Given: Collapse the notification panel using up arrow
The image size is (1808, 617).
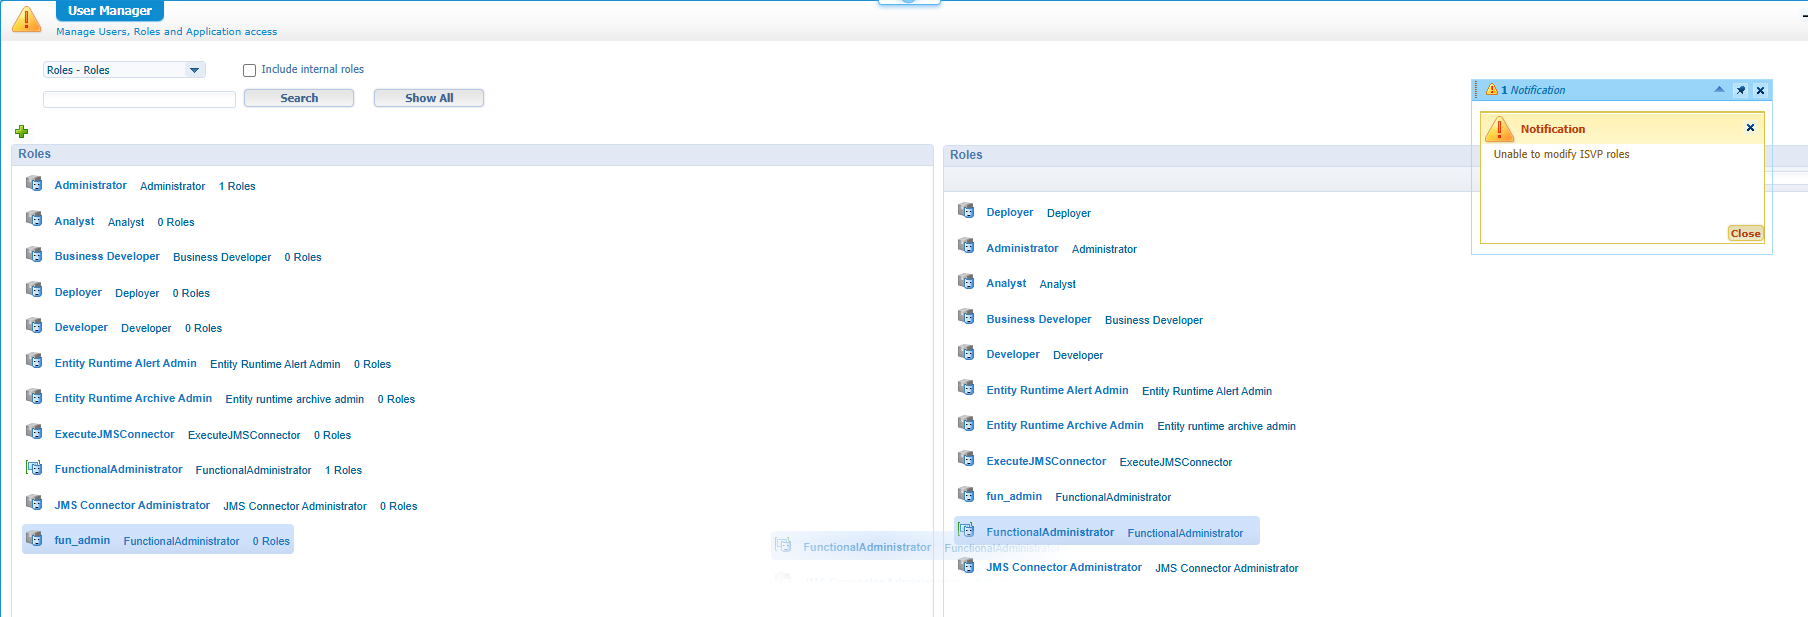Looking at the screenshot, I should (x=1719, y=90).
